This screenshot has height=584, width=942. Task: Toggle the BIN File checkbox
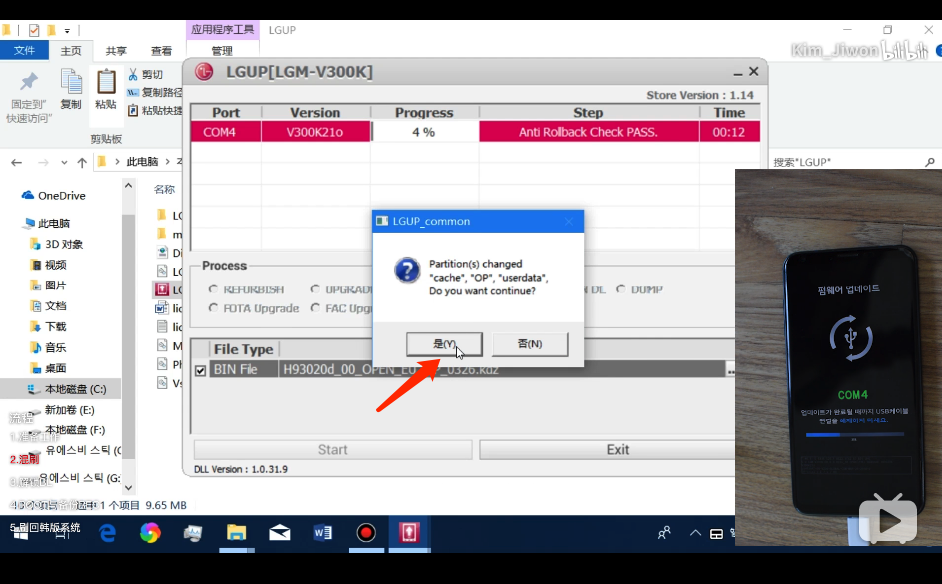coord(201,370)
